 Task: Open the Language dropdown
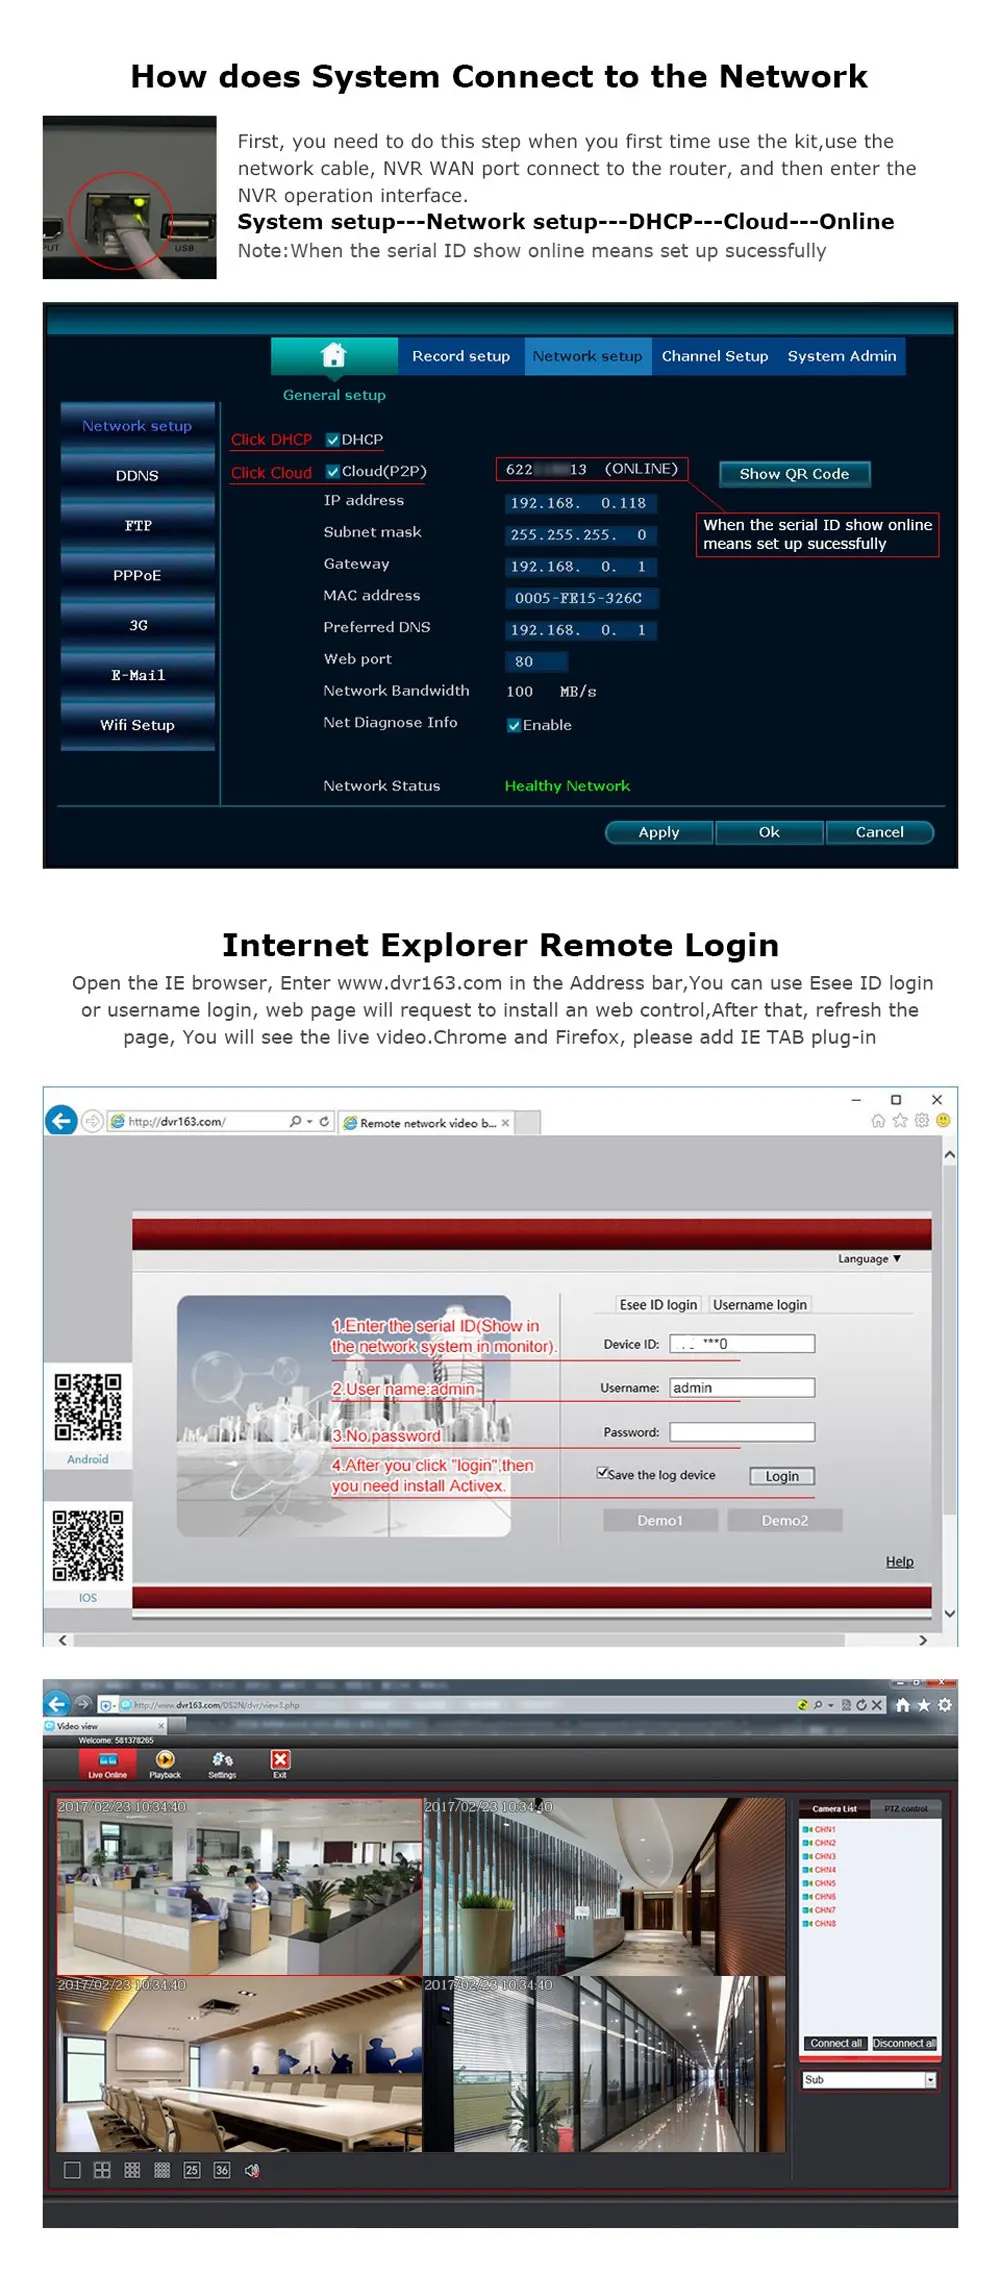point(869,1259)
